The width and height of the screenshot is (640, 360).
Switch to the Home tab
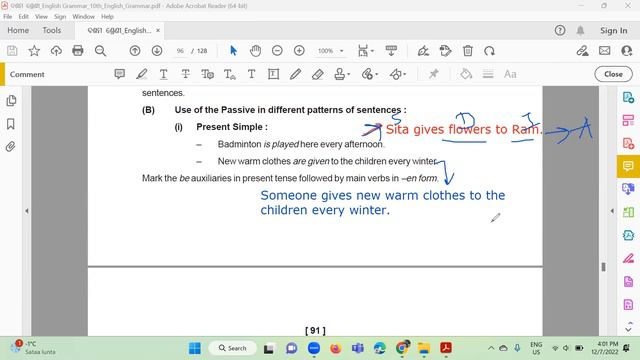[x=18, y=30]
